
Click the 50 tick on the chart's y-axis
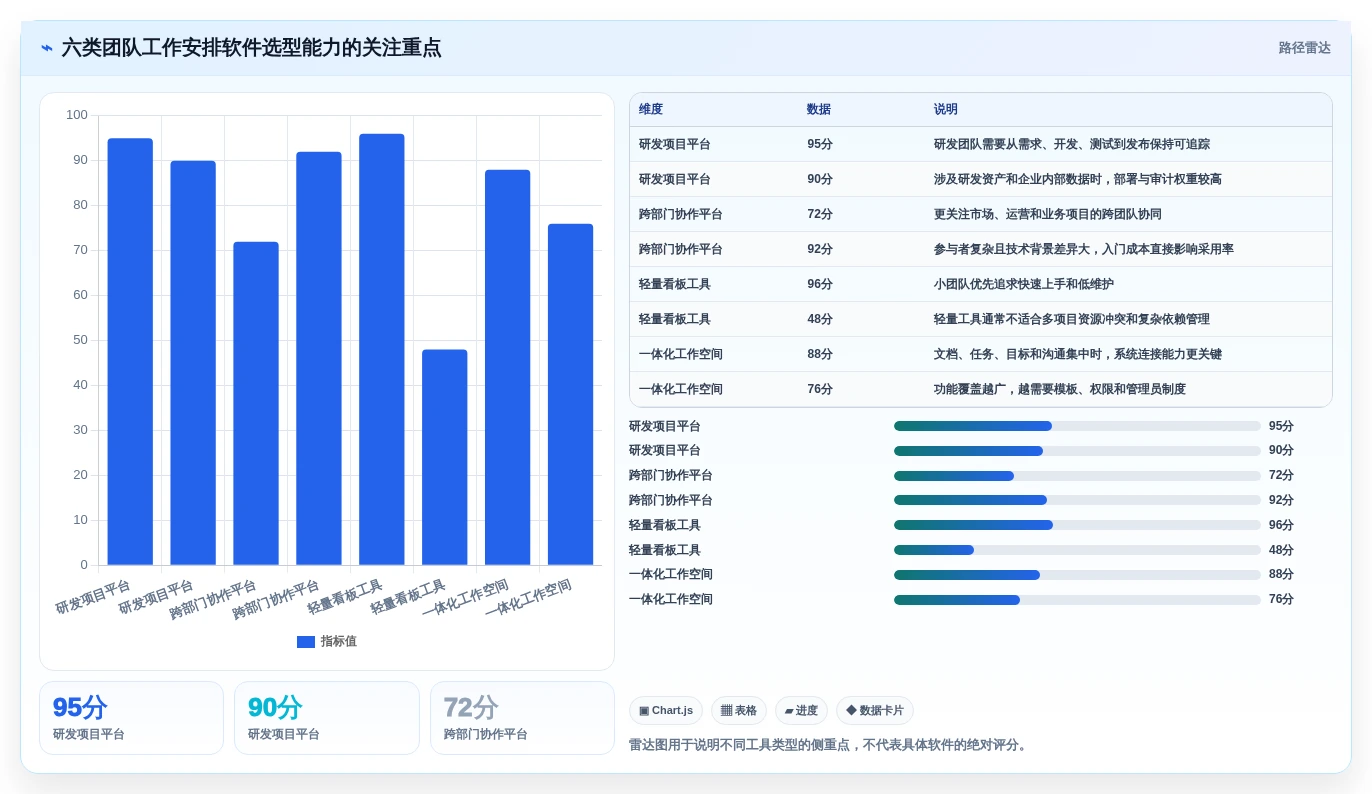tap(80, 340)
